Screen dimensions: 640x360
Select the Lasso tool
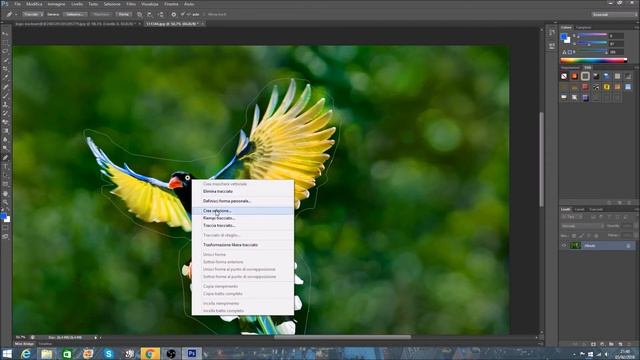point(5,51)
